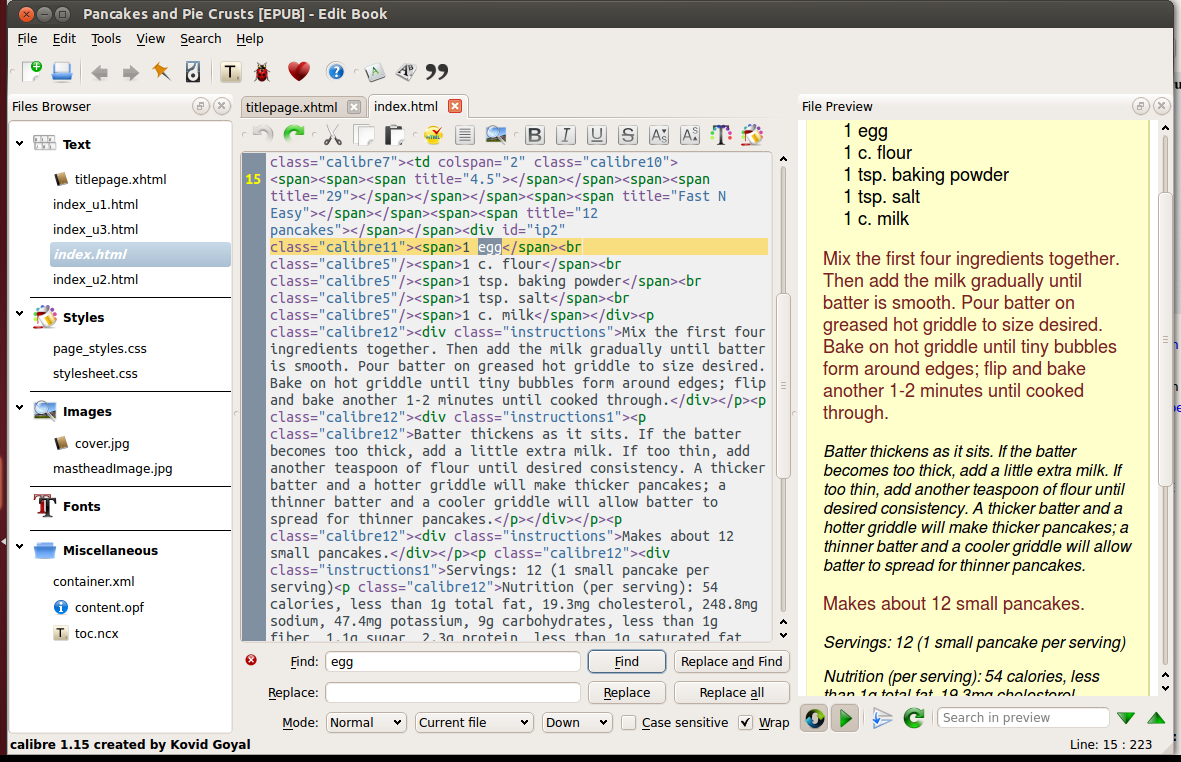Apply strikethrough formatting in editor toolbar
Screen dimensions: 1181x762
[x=627, y=135]
